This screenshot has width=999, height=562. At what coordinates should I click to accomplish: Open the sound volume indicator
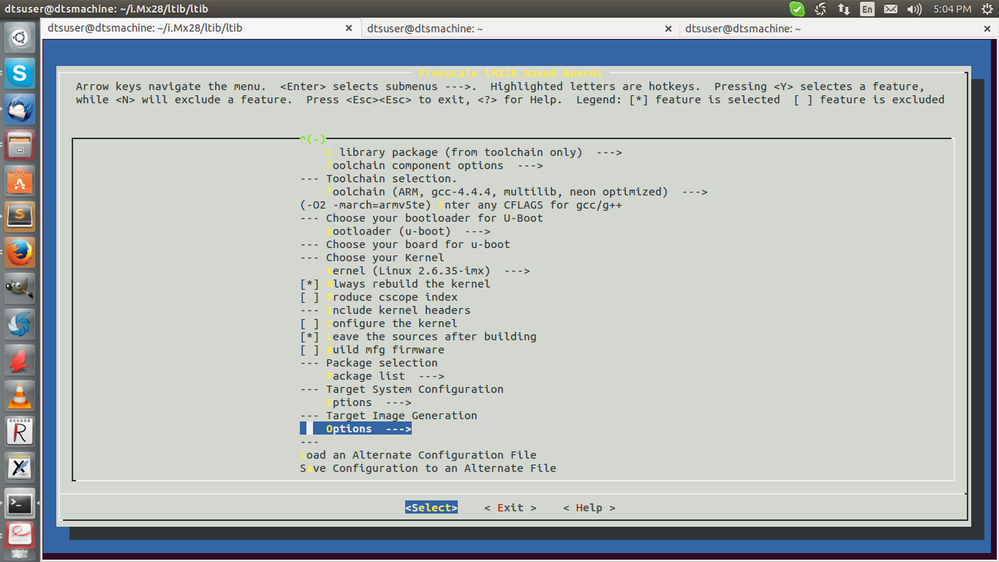[x=914, y=9]
